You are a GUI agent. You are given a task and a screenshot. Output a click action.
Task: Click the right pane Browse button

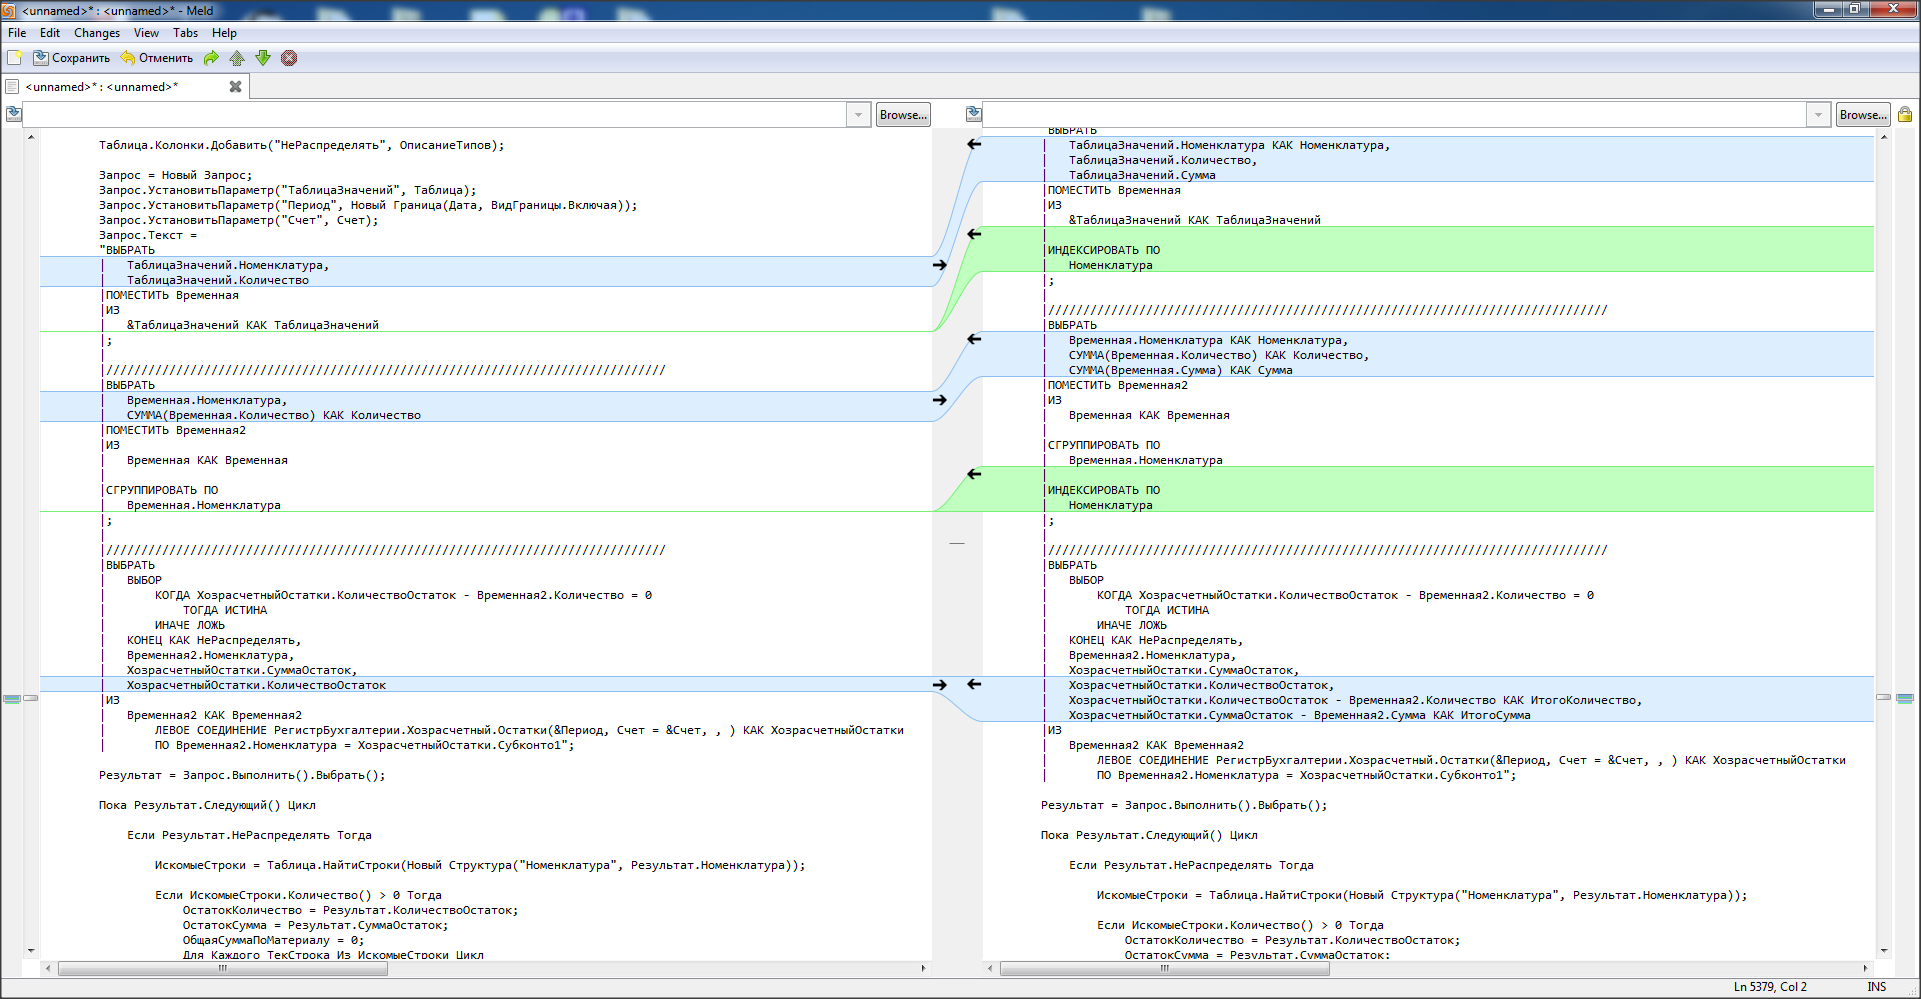point(1863,115)
